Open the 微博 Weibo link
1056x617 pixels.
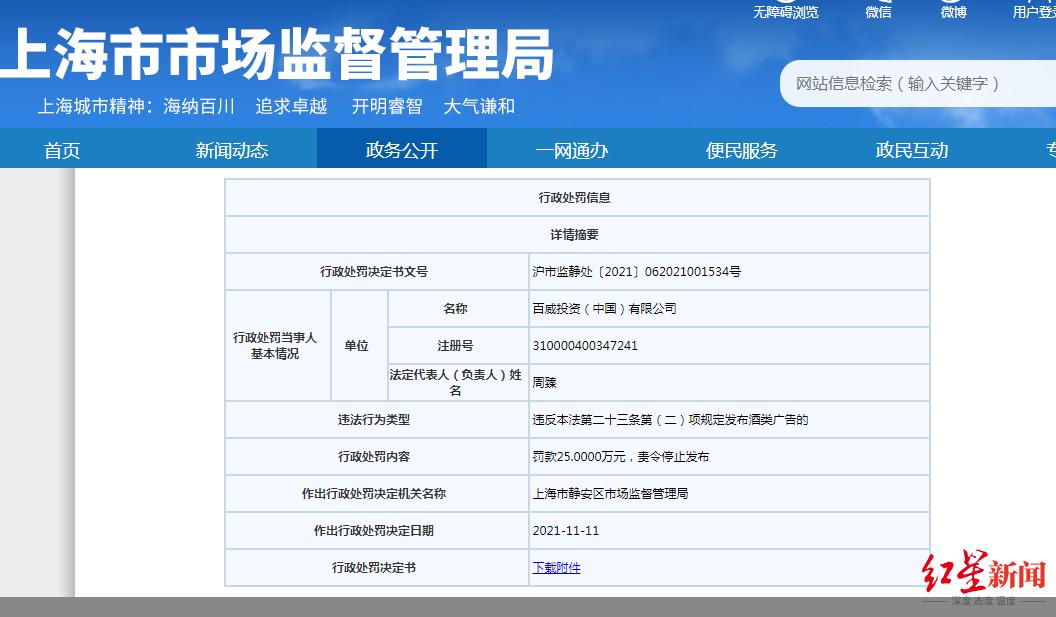(x=953, y=12)
